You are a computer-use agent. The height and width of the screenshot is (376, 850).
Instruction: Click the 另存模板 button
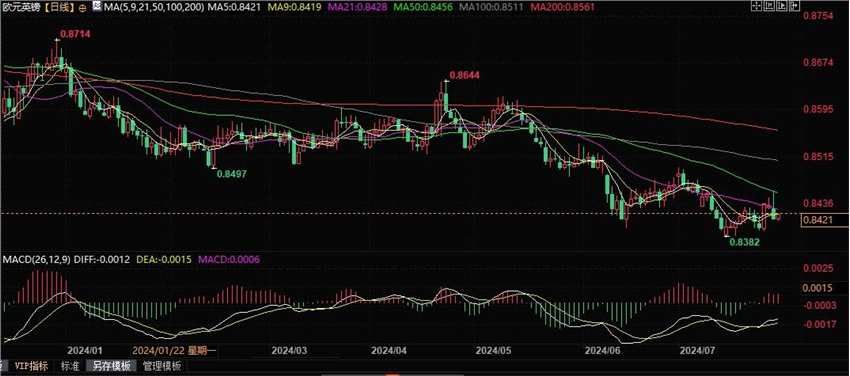click(x=112, y=366)
